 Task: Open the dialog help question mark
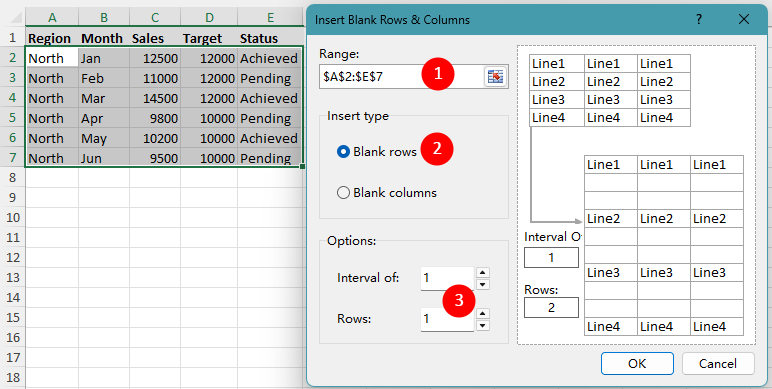tap(698, 19)
